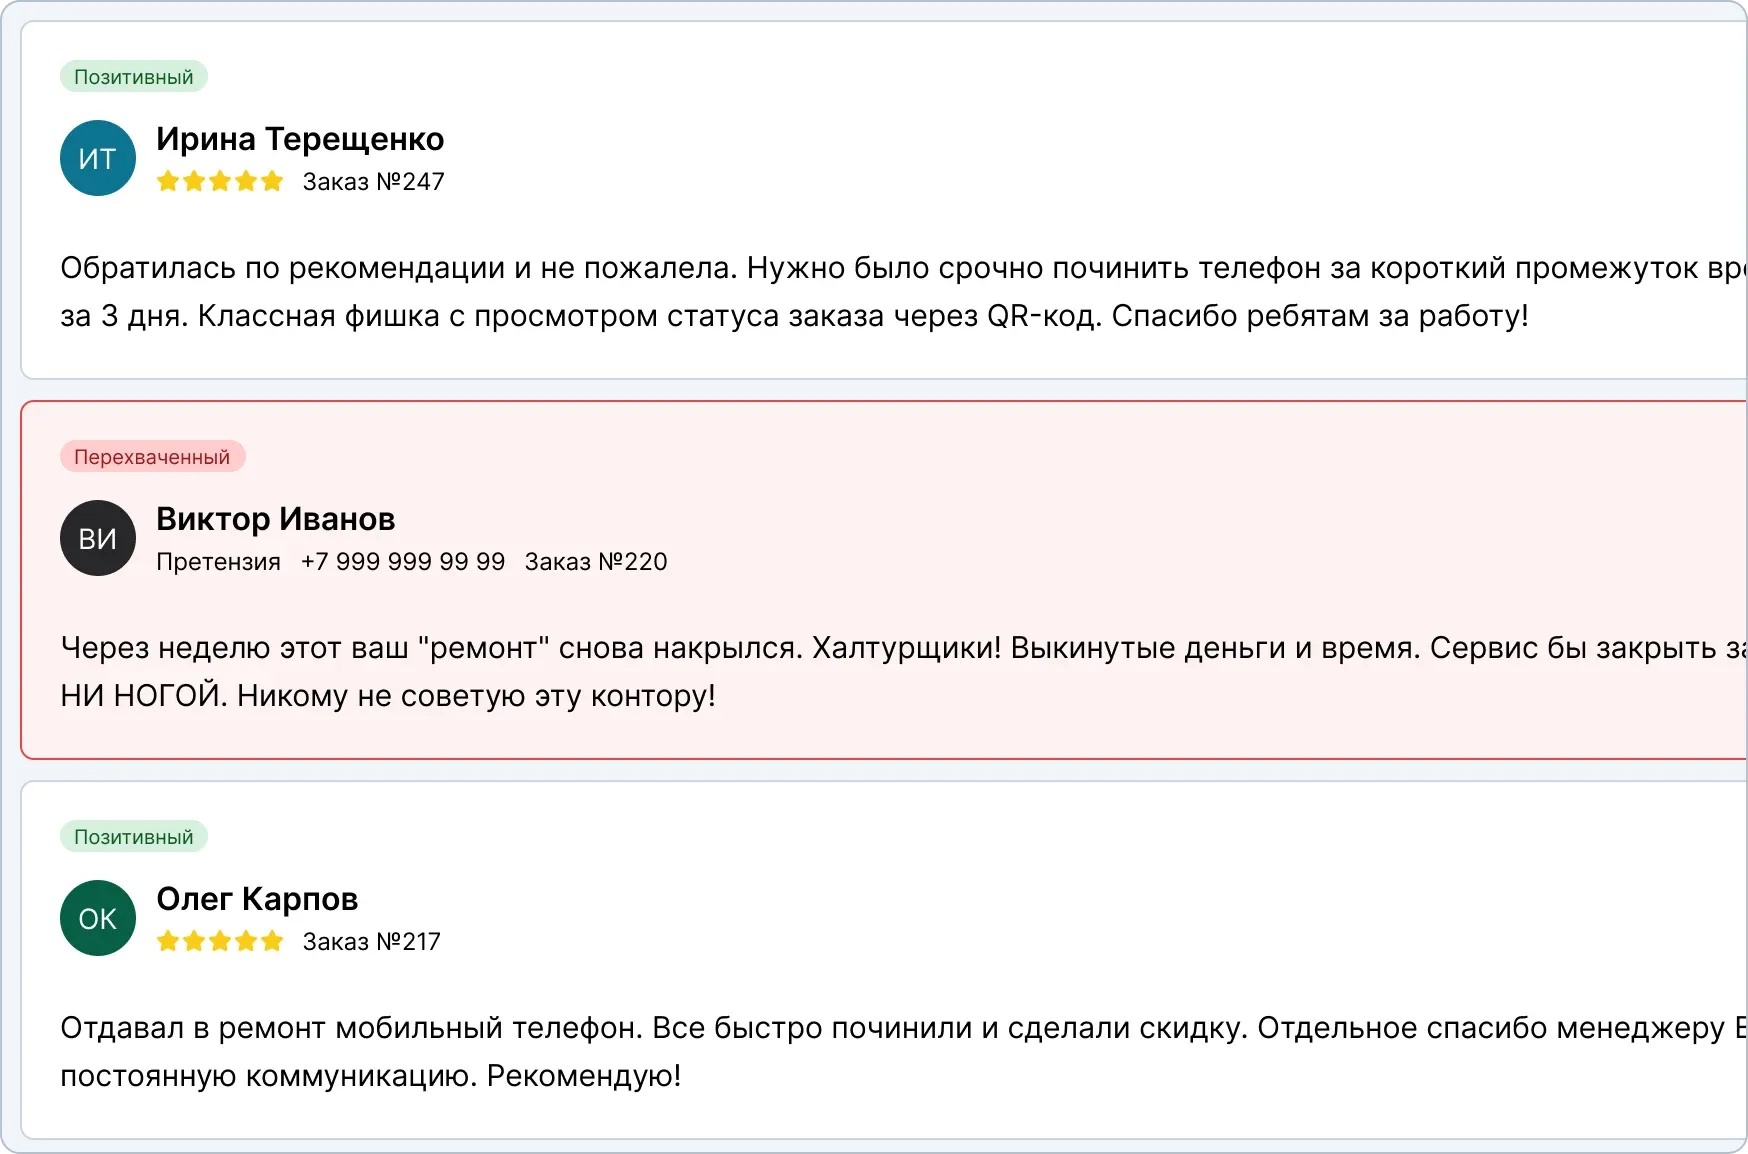Expand order Заказ №217 details

(371, 941)
